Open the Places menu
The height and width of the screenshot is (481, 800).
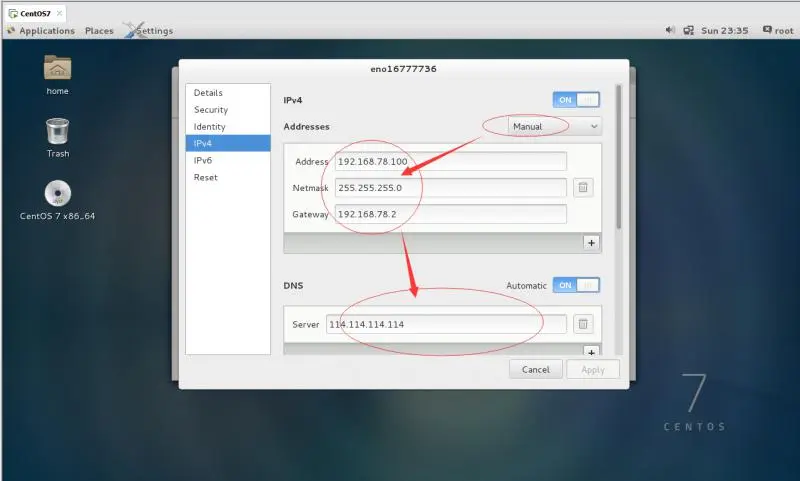pos(99,31)
